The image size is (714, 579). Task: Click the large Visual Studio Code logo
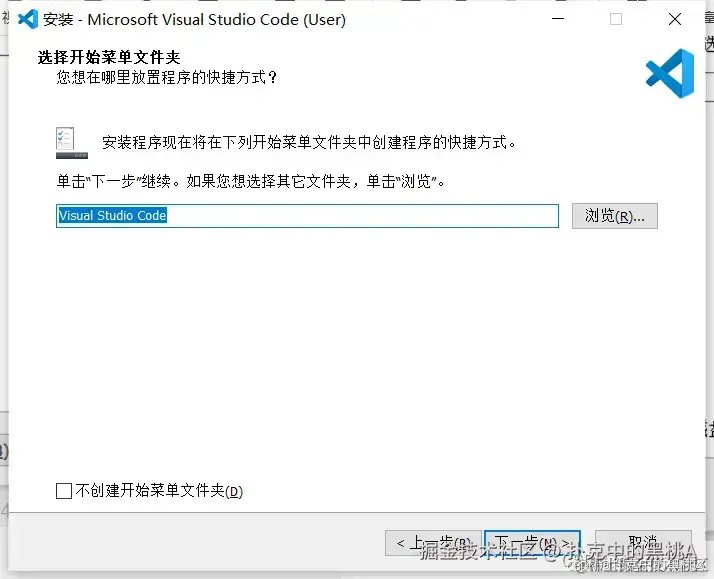coord(670,73)
